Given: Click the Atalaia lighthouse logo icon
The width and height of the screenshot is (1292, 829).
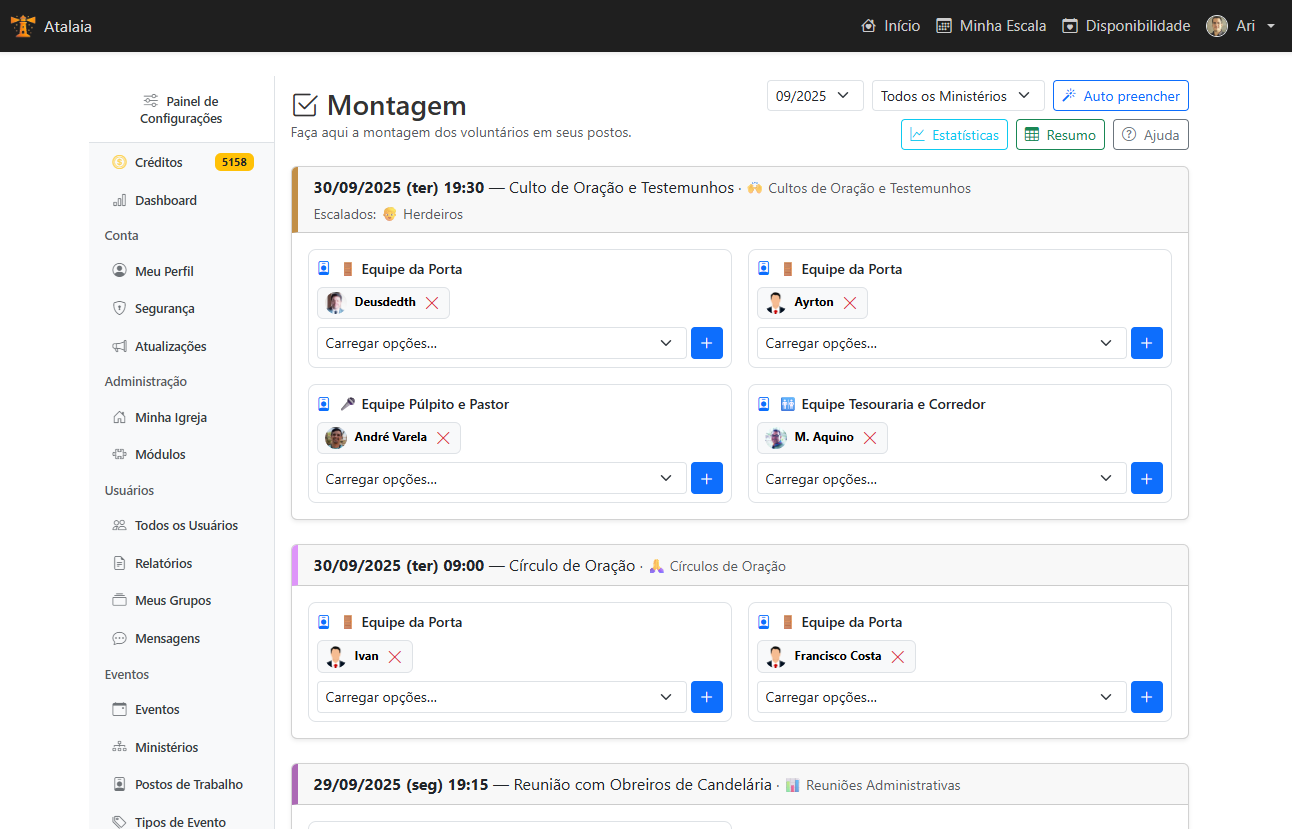Looking at the screenshot, I should coord(22,26).
